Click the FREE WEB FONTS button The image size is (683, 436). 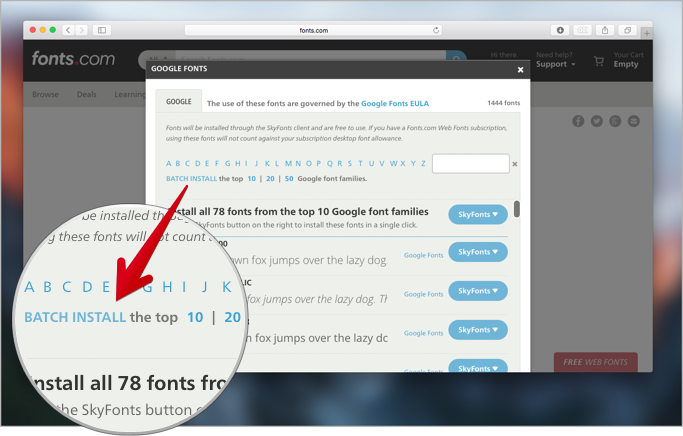(595, 362)
